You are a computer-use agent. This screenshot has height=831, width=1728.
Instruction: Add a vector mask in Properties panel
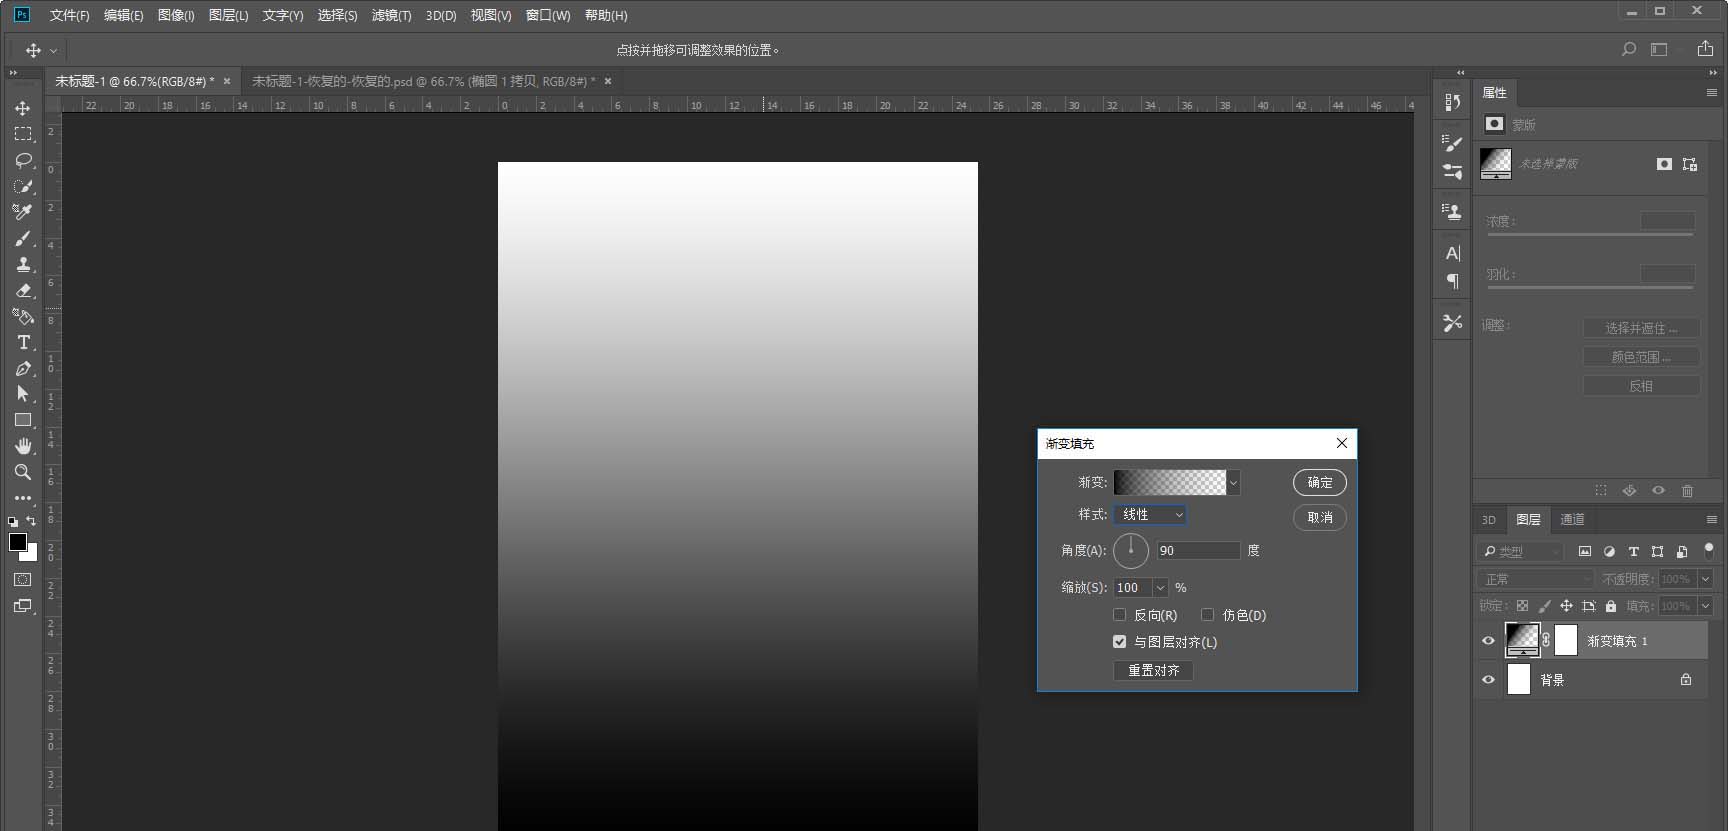[1690, 164]
